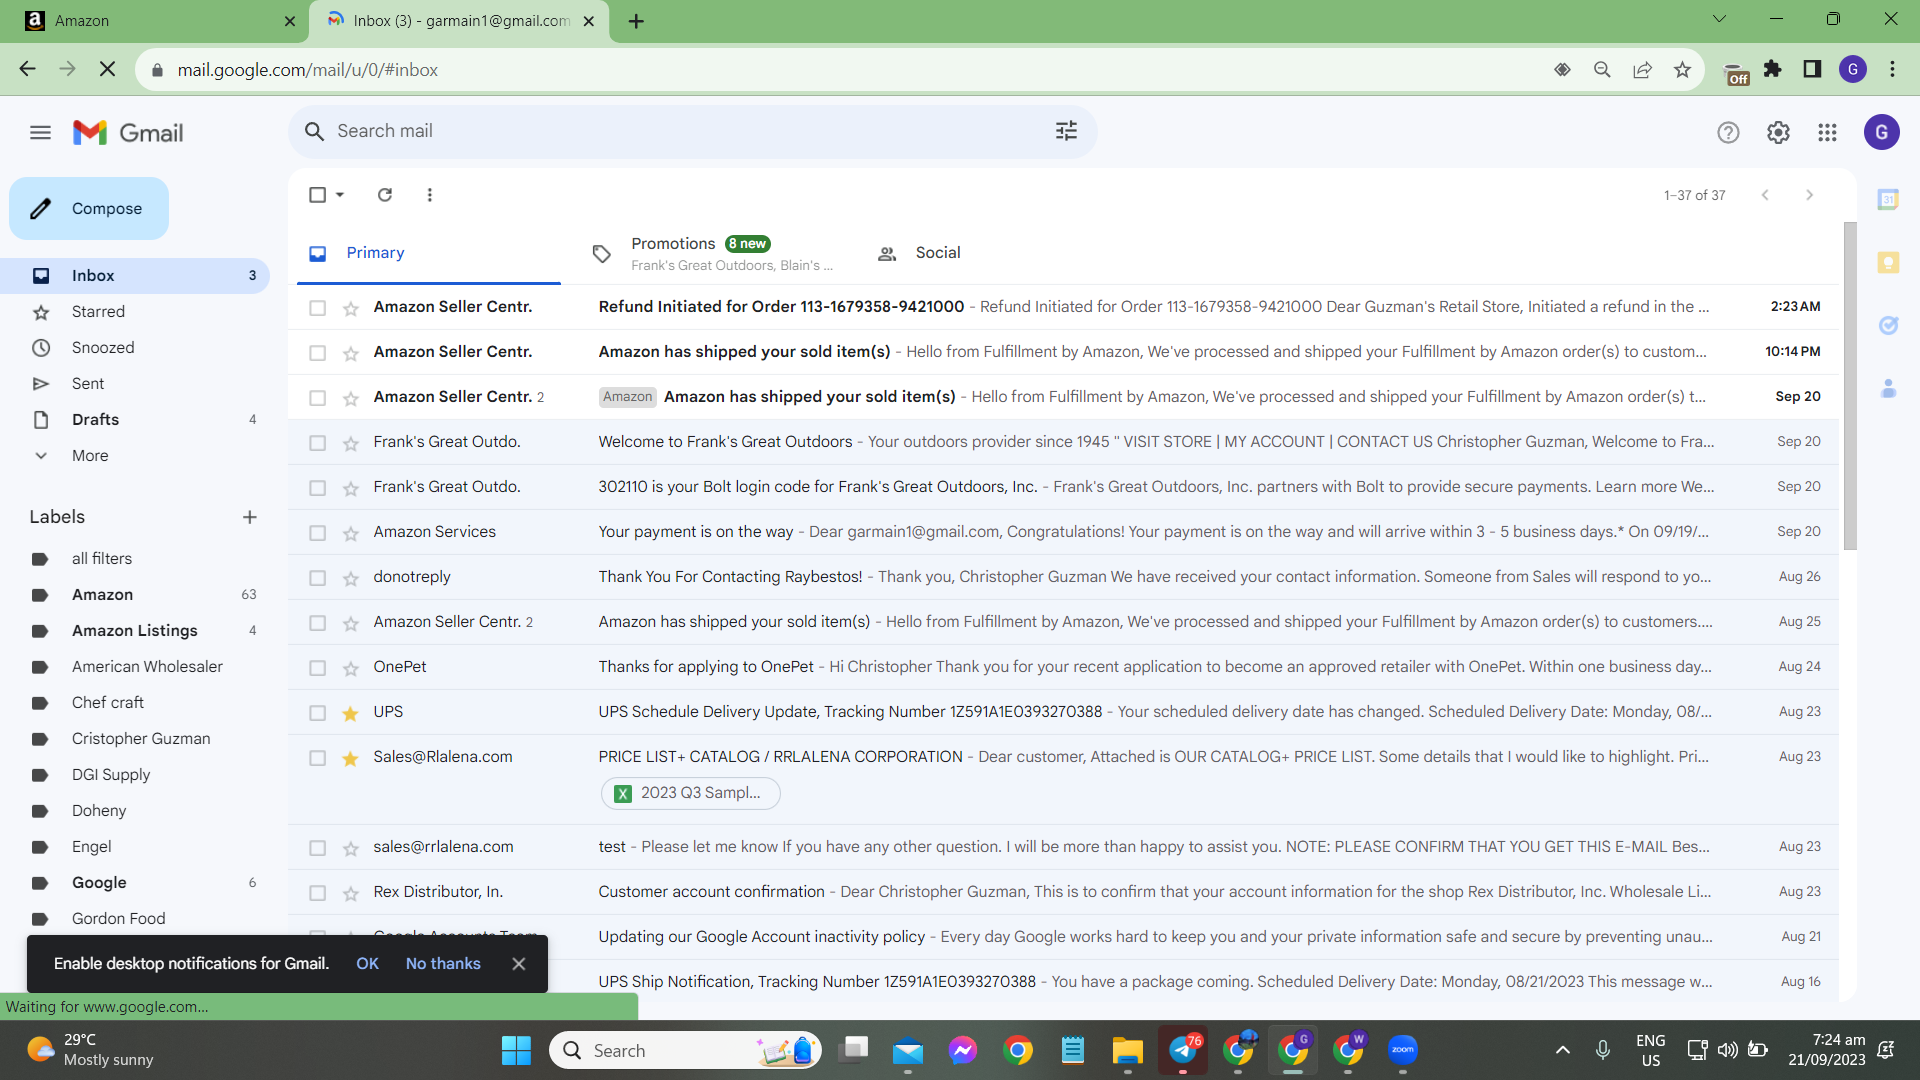Open a new browser tab
This screenshot has width=1920, height=1080.
(x=636, y=21)
